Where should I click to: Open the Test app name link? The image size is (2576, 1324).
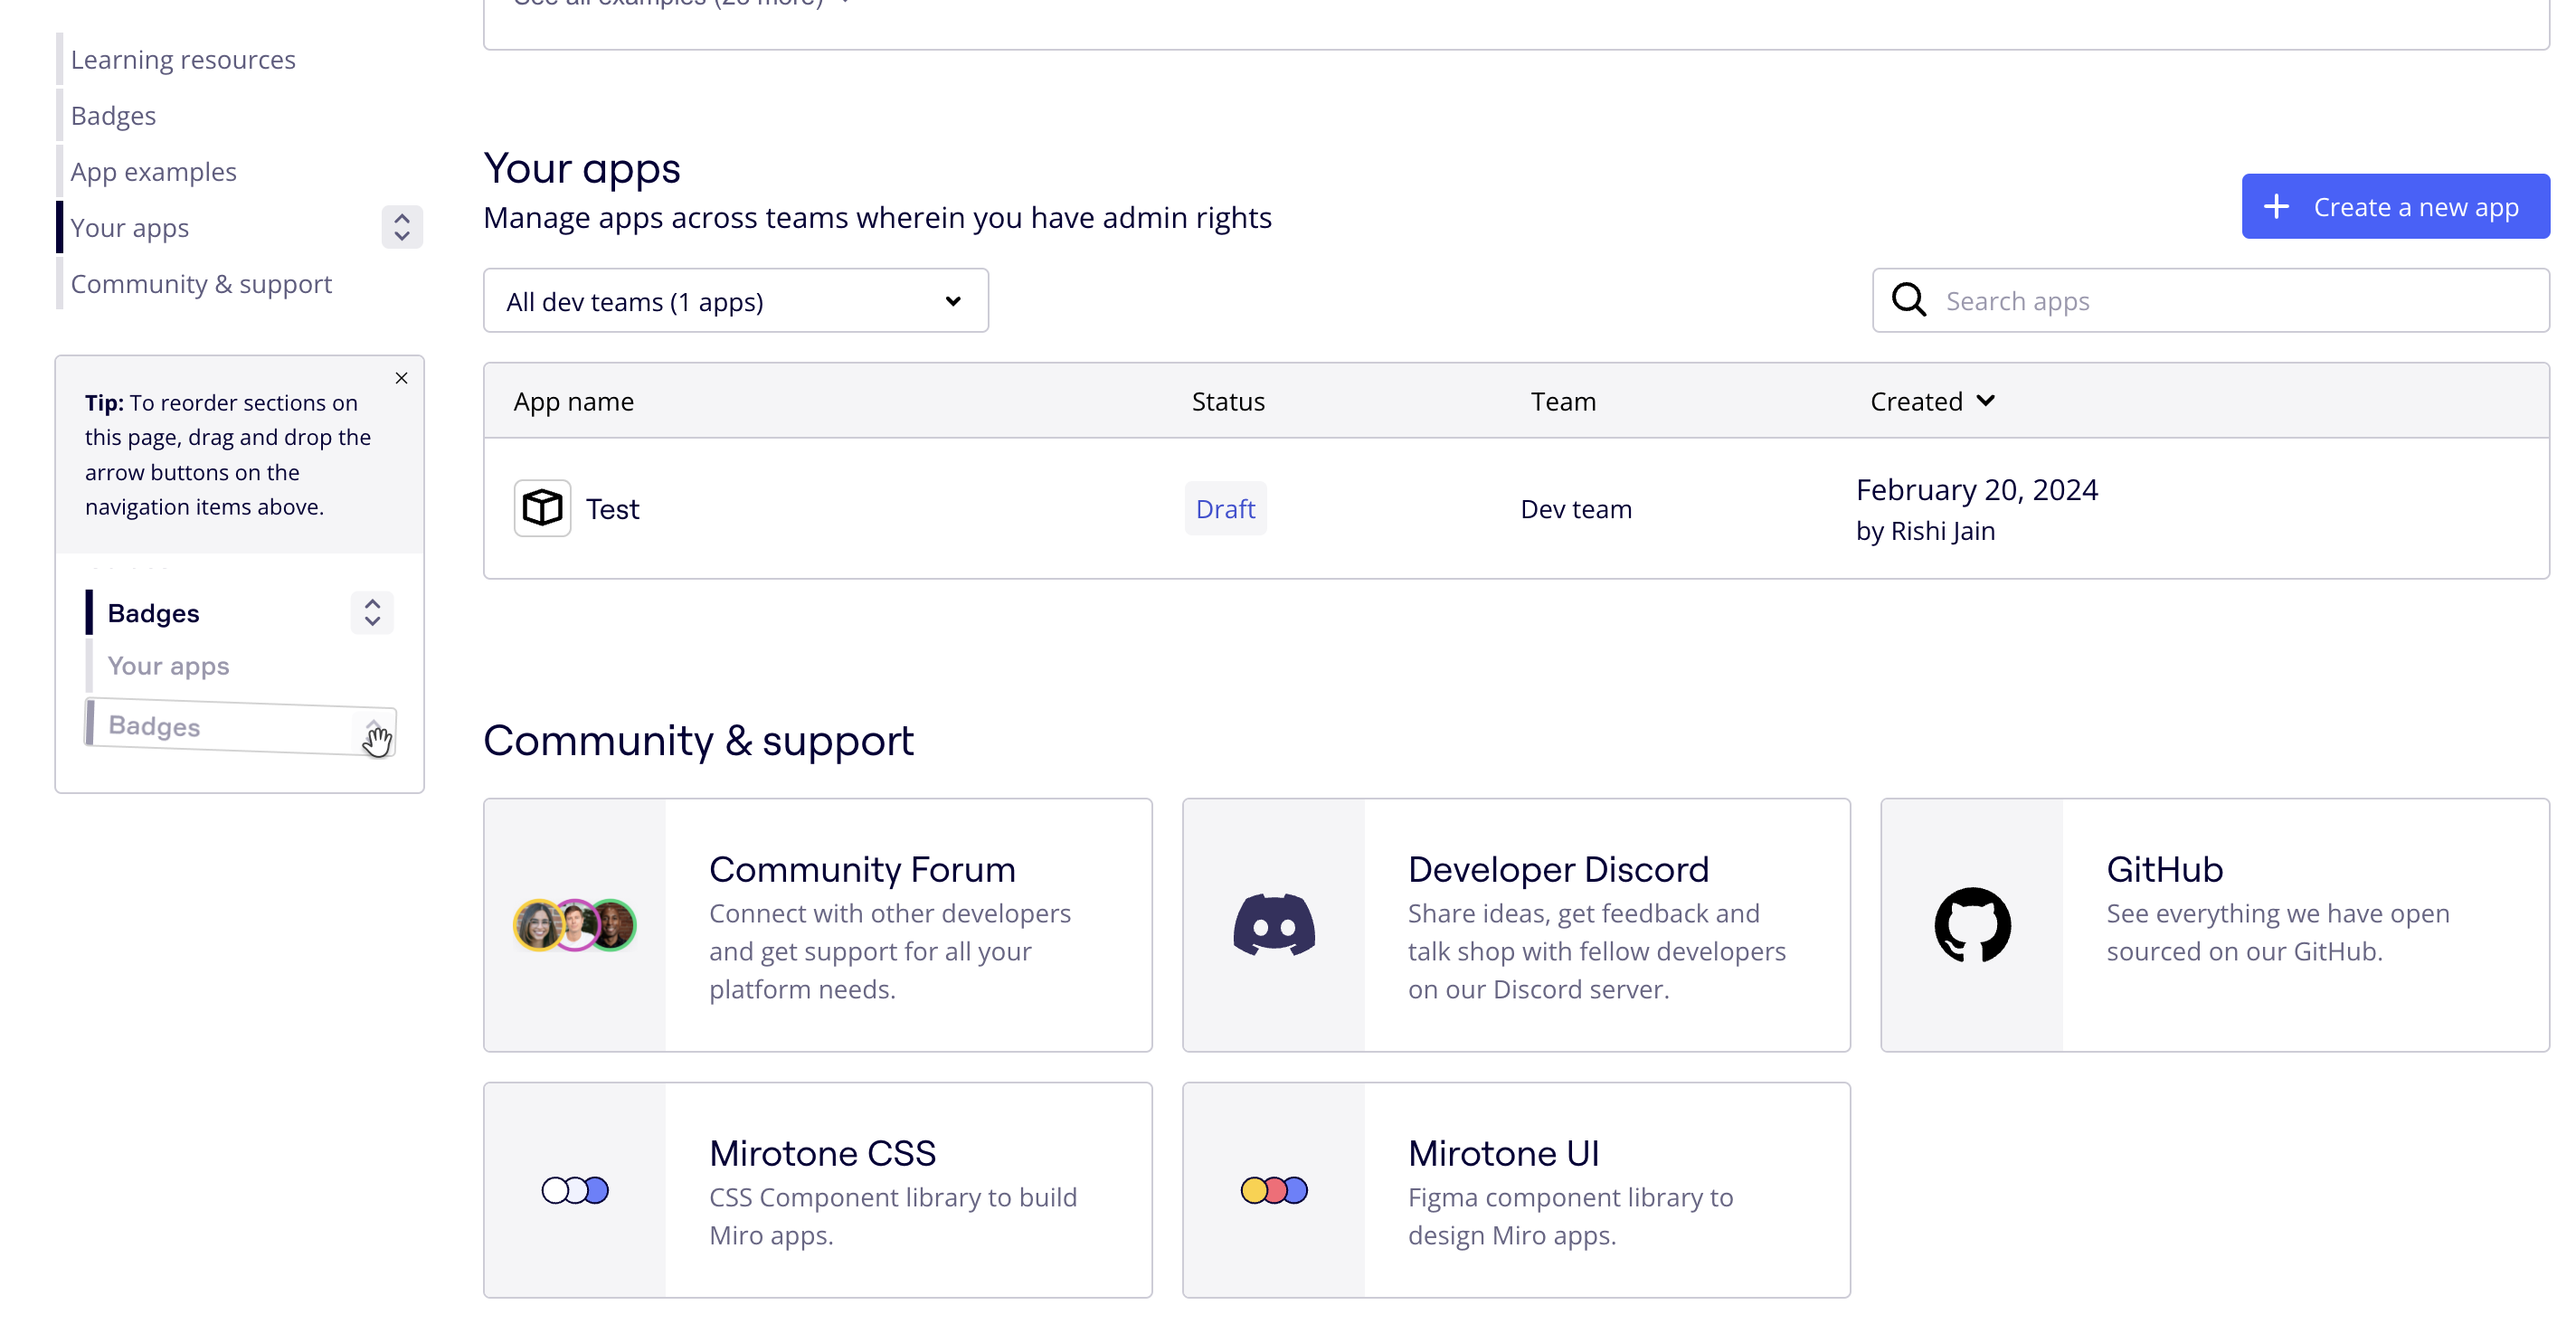point(612,509)
